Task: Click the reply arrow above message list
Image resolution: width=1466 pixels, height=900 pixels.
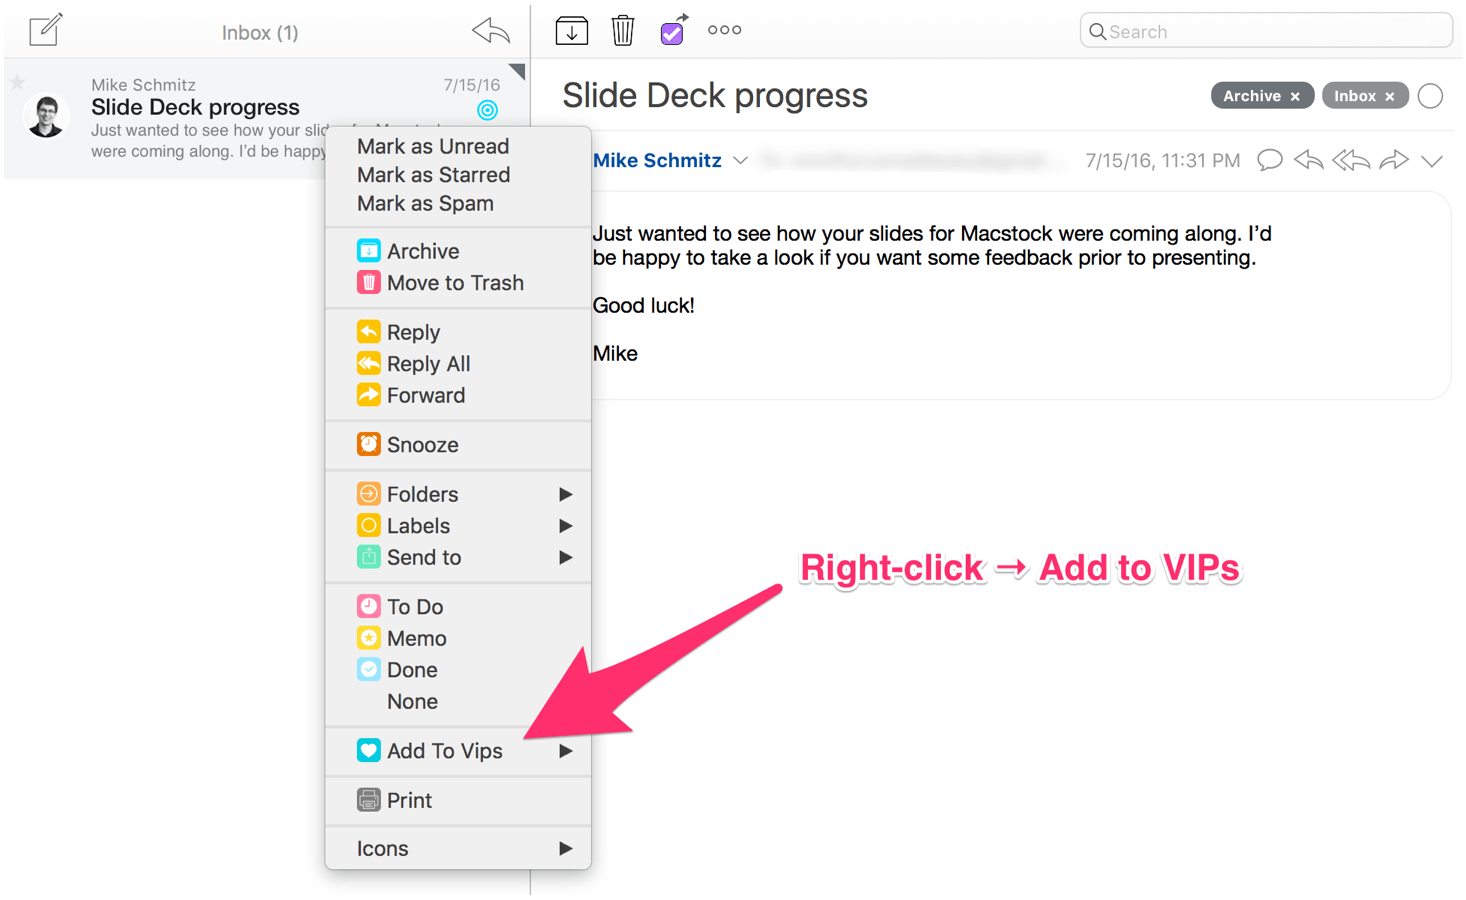Action: pyautogui.click(x=491, y=31)
